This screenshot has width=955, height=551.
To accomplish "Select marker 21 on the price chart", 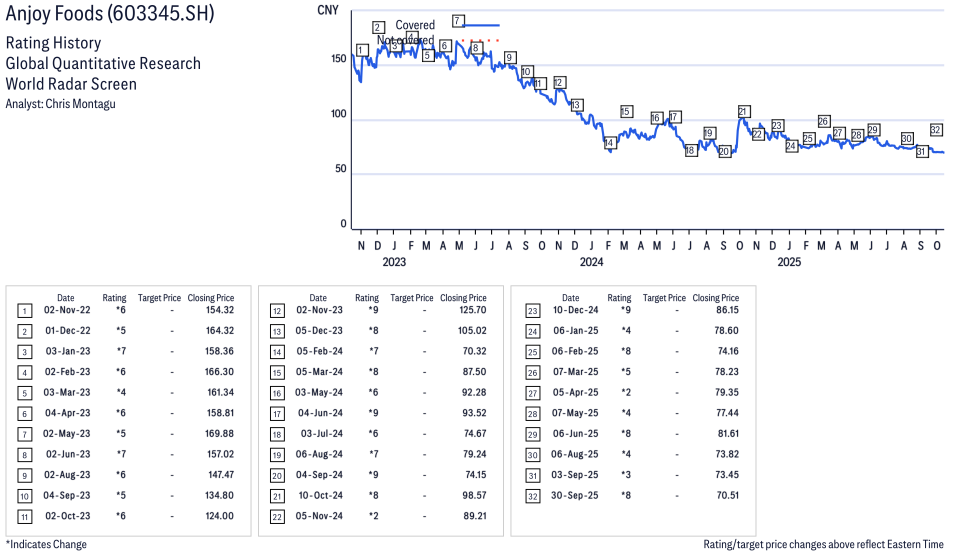I will (743, 111).
